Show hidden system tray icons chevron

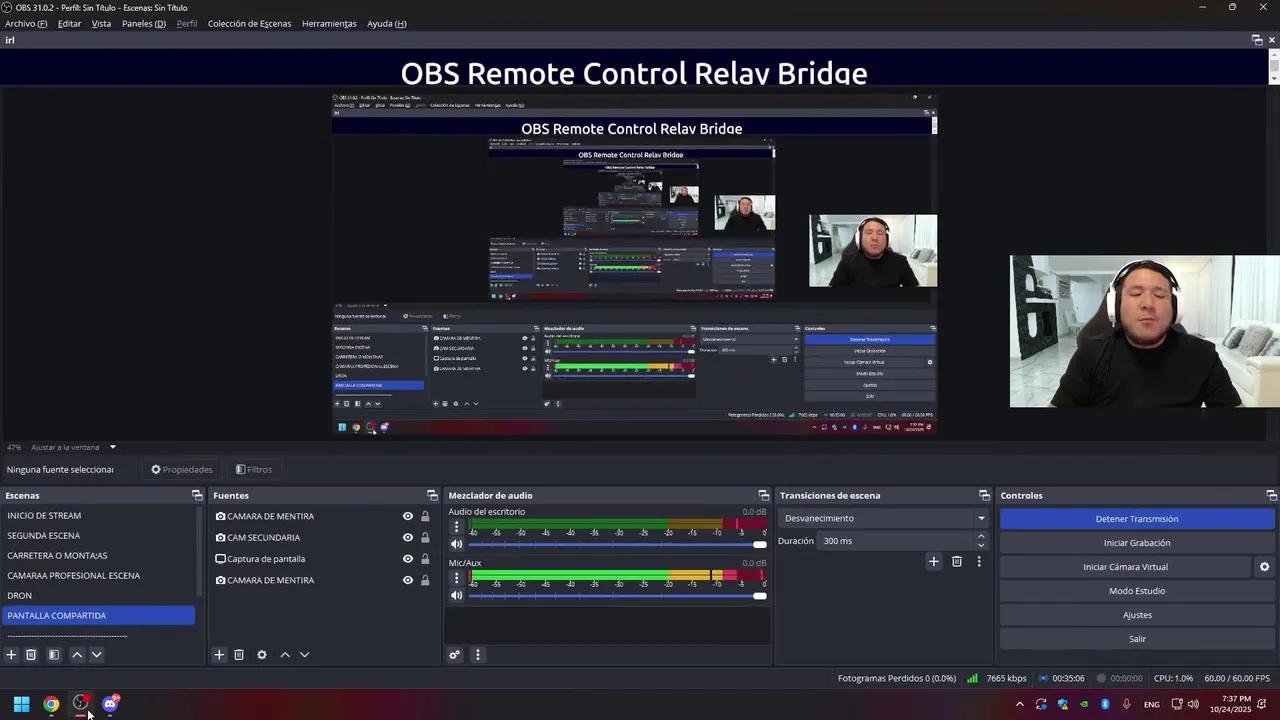click(1019, 704)
